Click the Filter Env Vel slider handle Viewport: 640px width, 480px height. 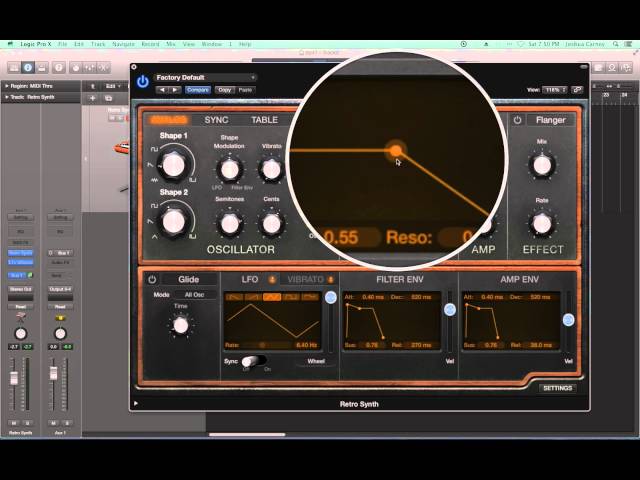click(x=450, y=310)
